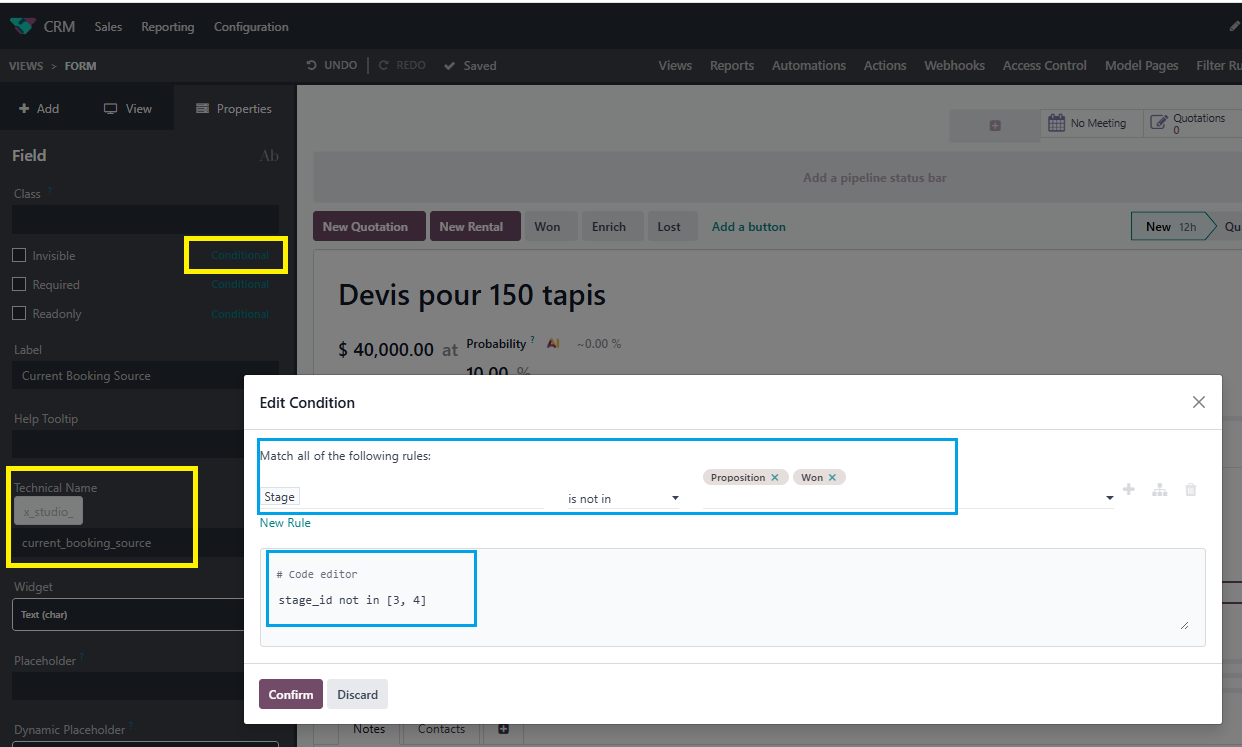
Task: Open the Quotations smart button
Action: point(1191,123)
